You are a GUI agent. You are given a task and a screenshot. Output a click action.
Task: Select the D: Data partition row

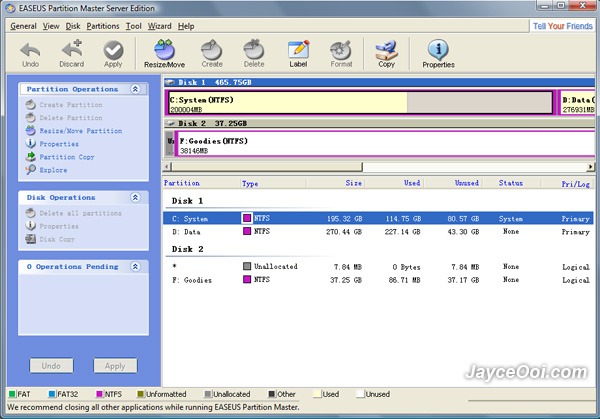pos(378,232)
